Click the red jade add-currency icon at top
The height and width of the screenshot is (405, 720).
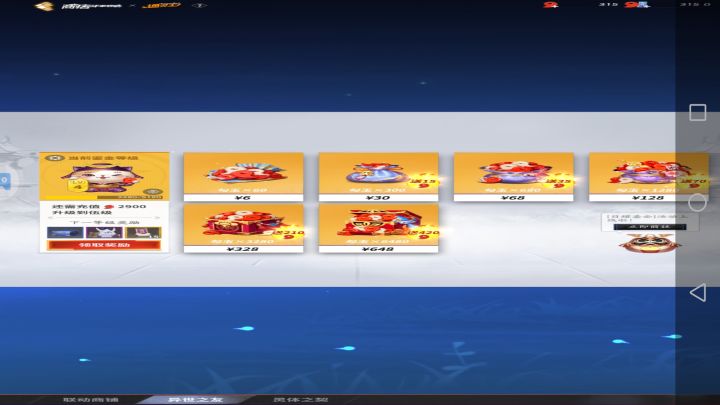pyautogui.click(x=550, y=5)
